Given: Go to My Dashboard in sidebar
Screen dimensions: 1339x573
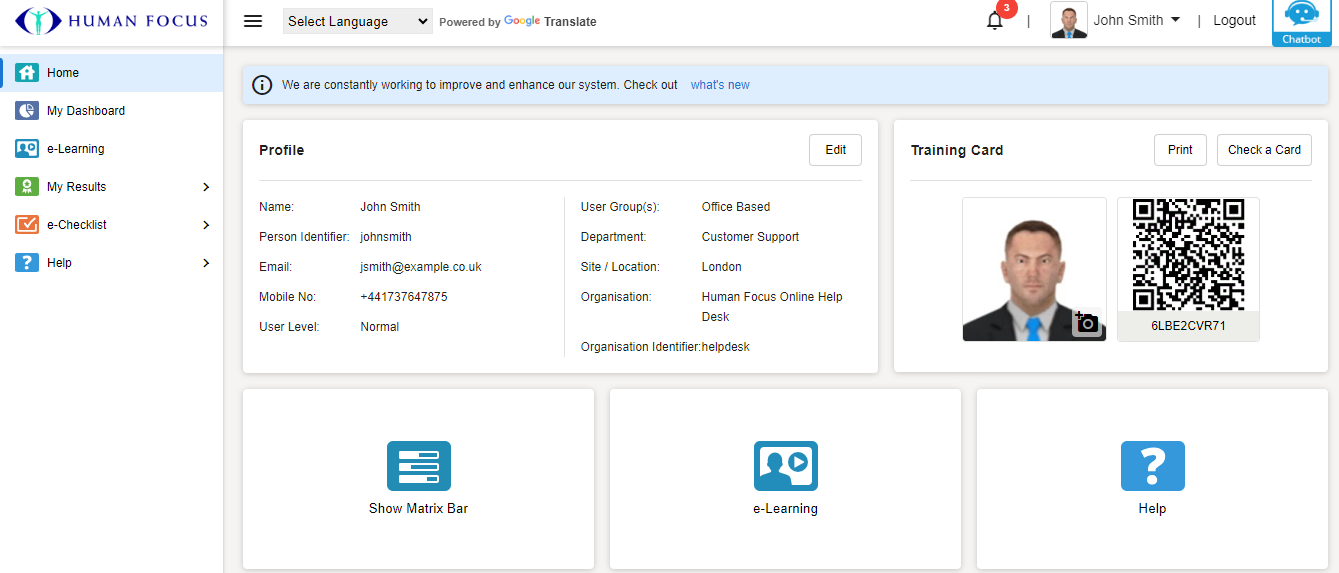Looking at the screenshot, I should (x=86, y=111).
